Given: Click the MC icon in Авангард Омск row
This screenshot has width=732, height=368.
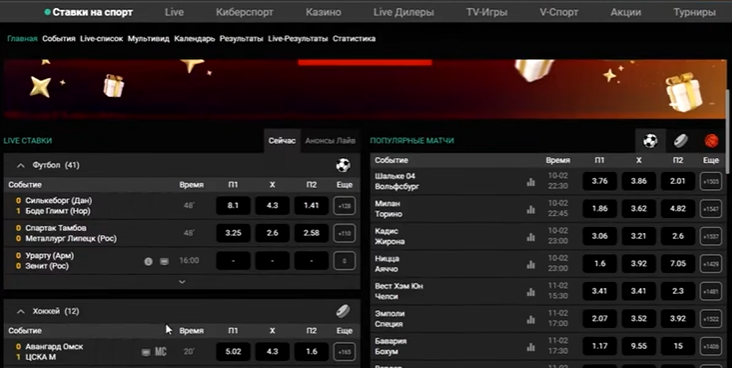Looking at the screenshot, I should pos(161,352).
